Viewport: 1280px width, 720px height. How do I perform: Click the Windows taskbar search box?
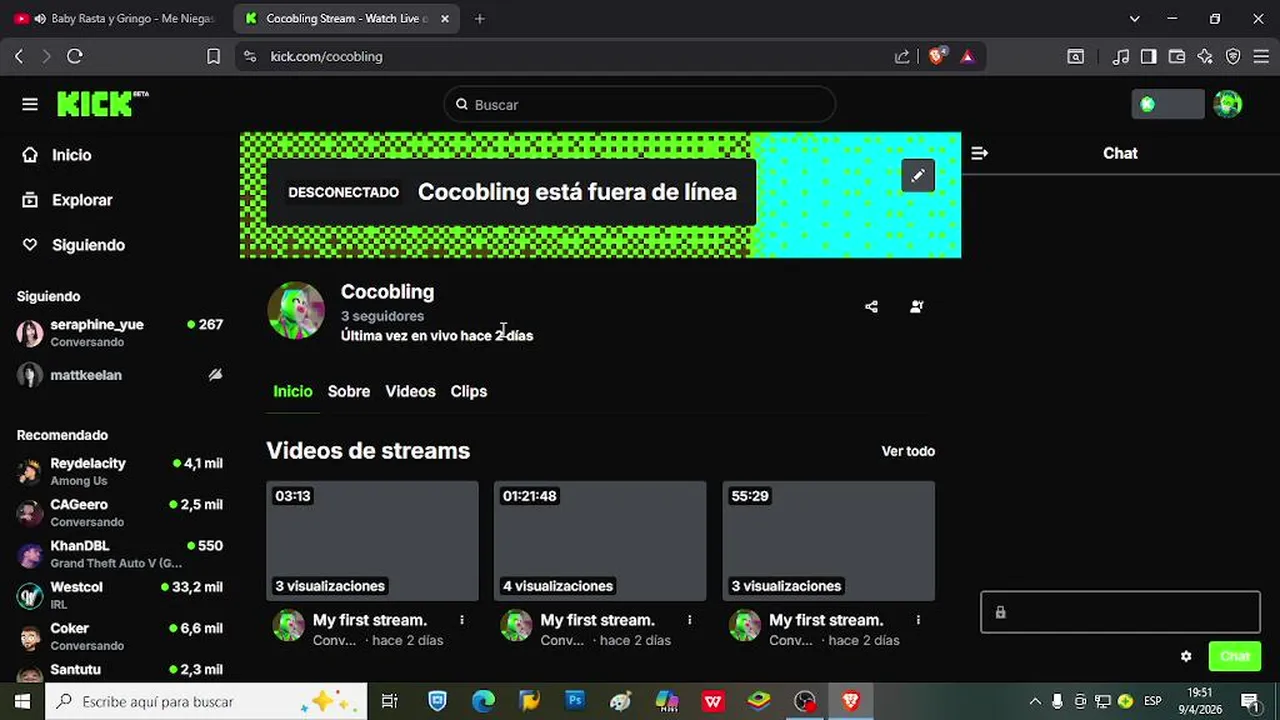pyautogui.click(x=207, y=702)
